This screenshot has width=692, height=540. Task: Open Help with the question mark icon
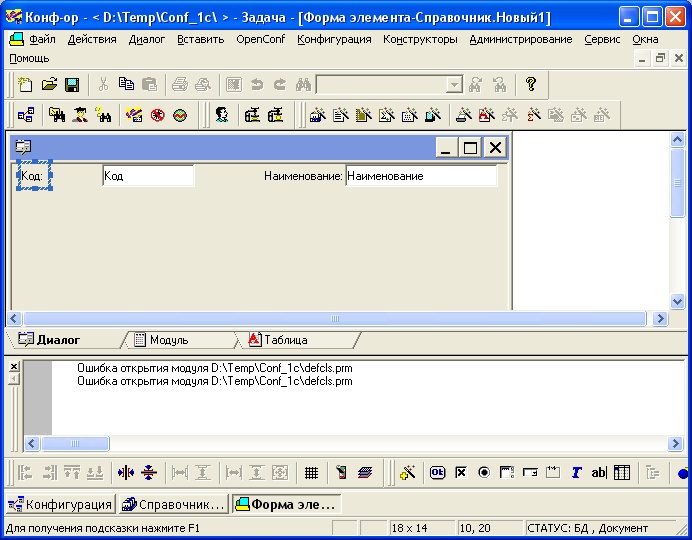(531, 86)
